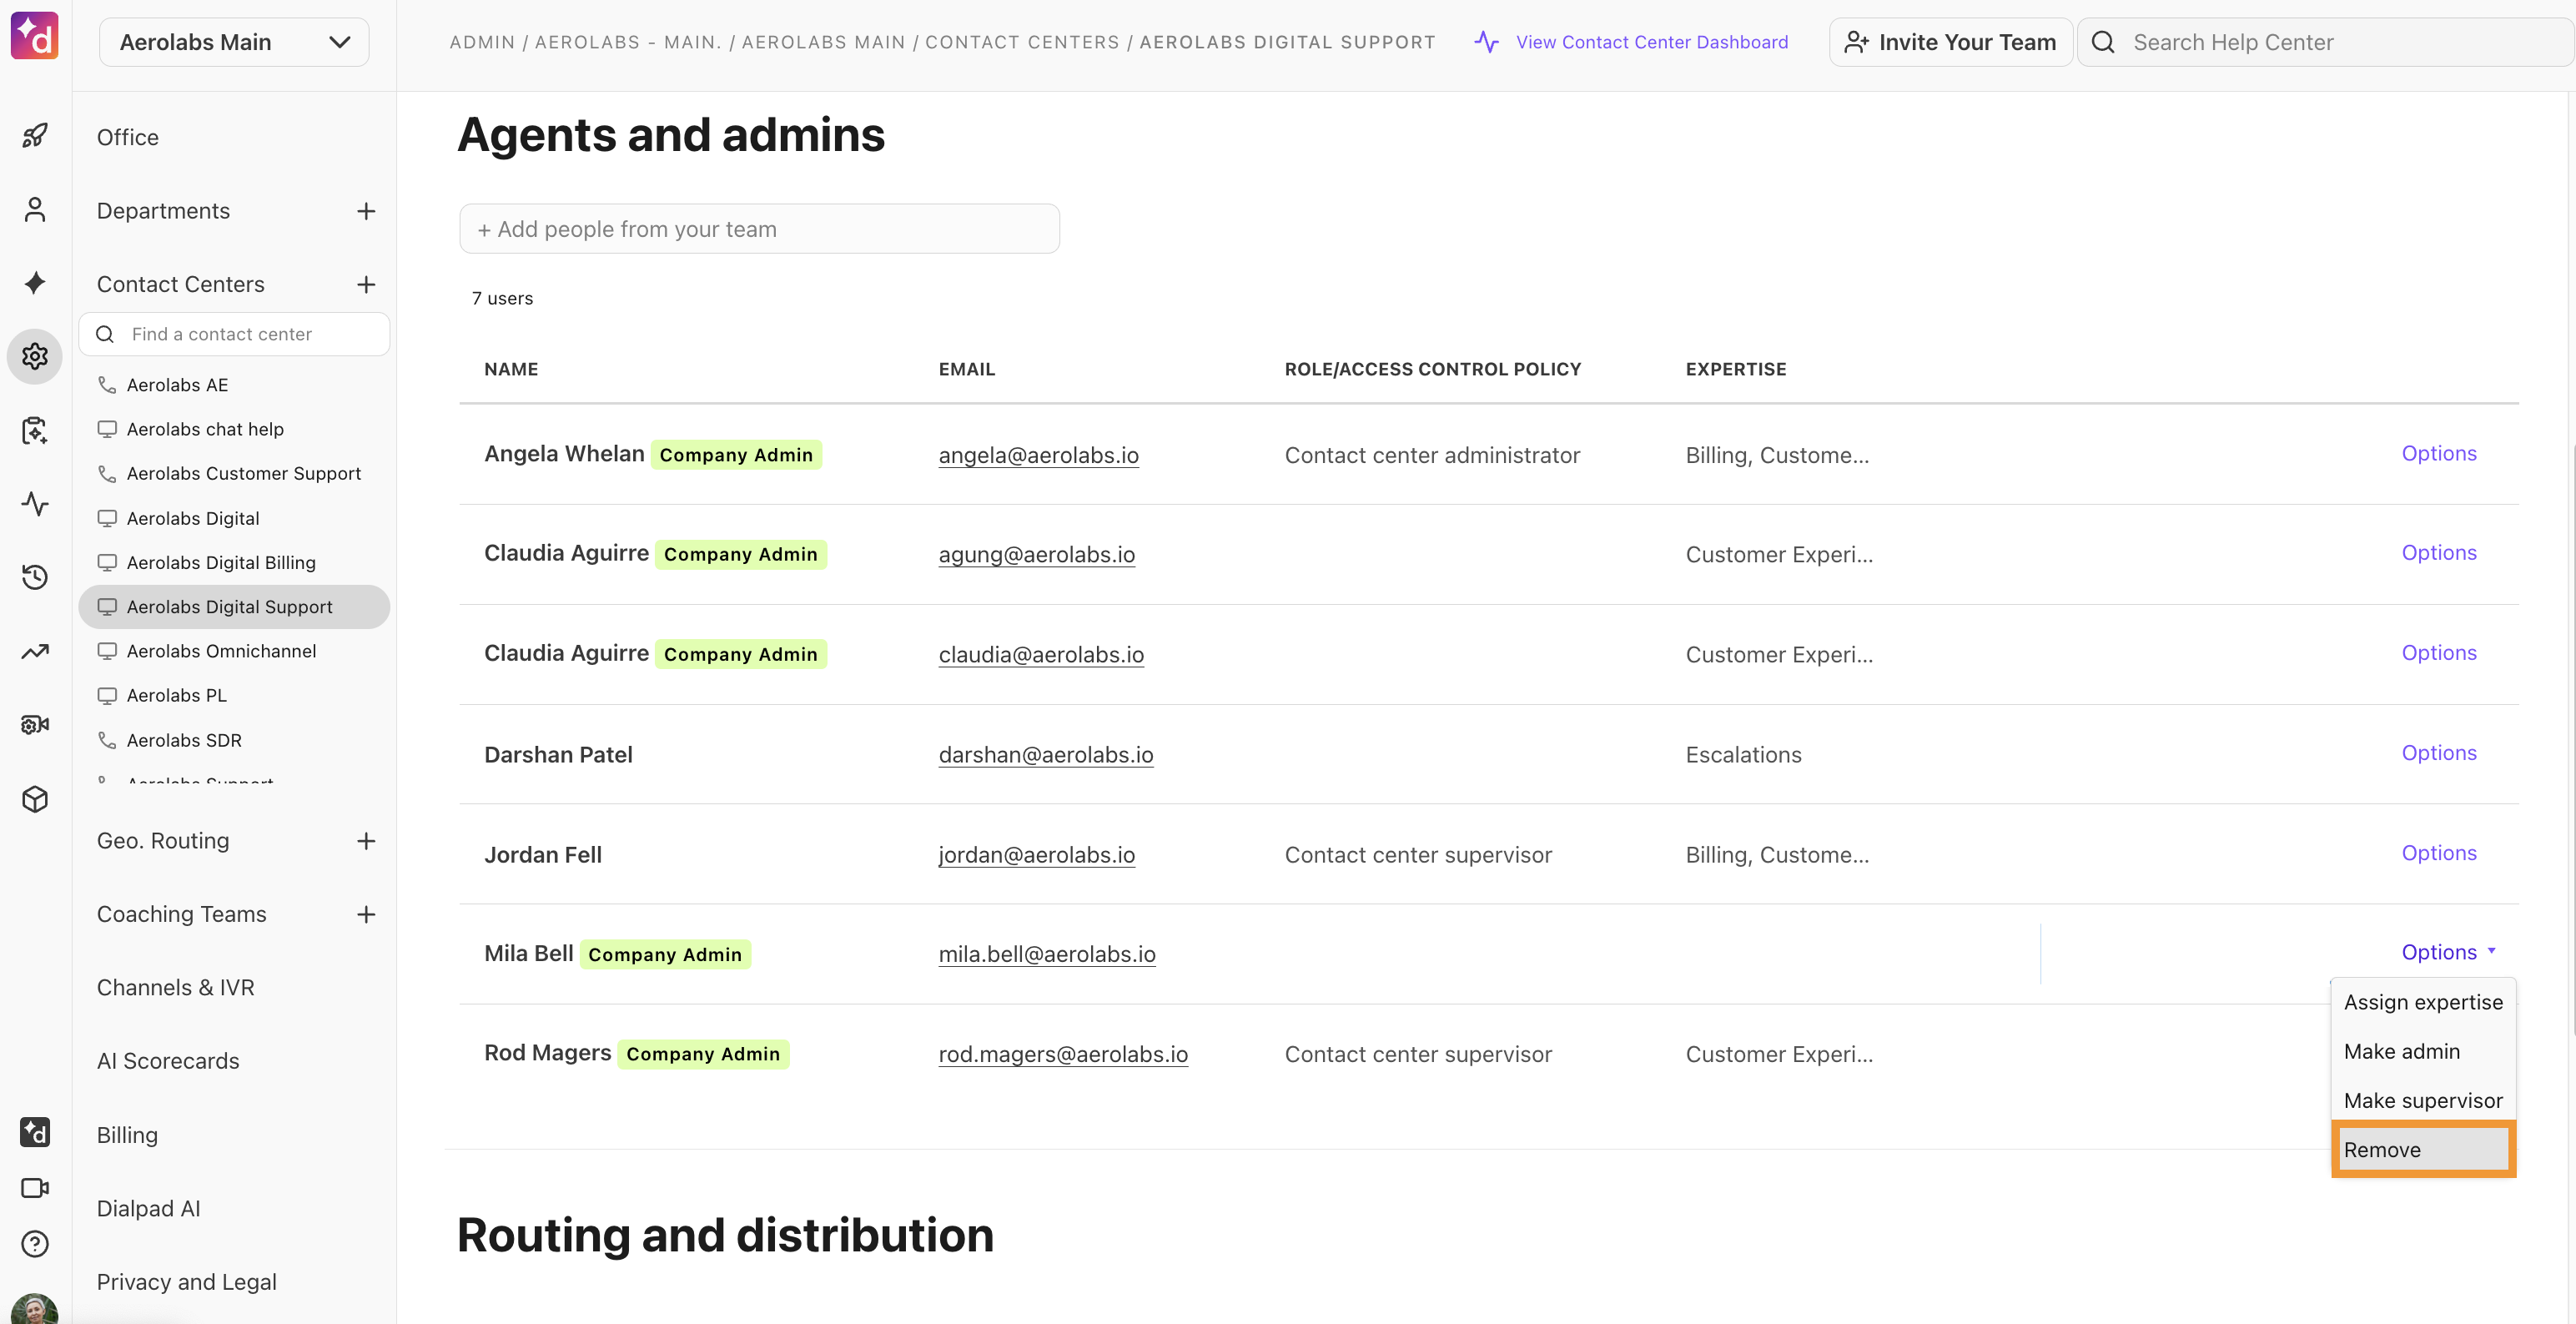Click the magnifier icon in Search Help Center
The image size is (2576, 1324).
2103,42
